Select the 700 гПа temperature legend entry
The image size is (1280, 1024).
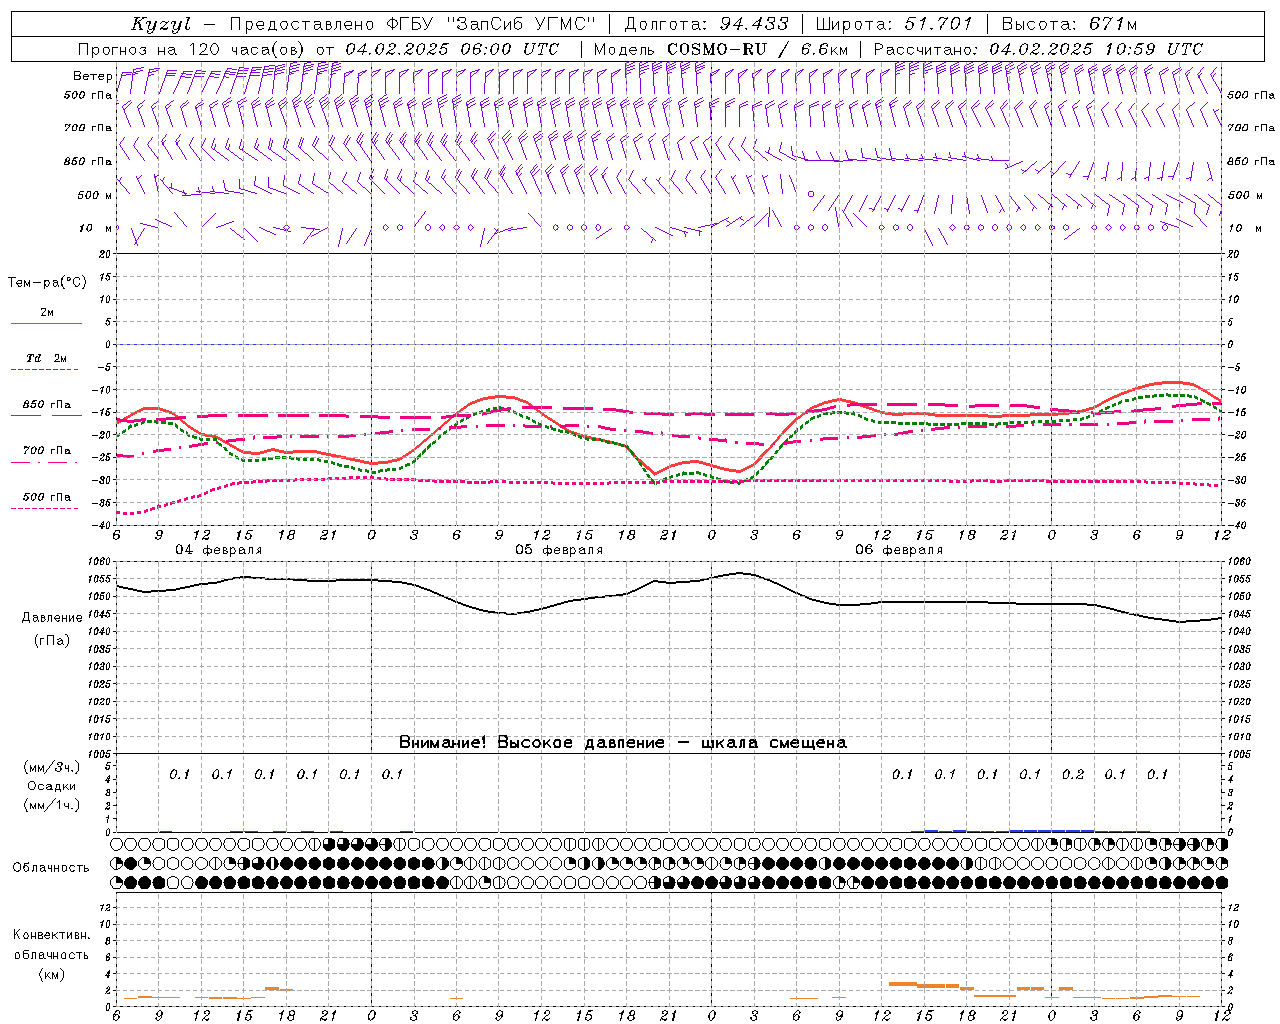[x=46, y=451]
